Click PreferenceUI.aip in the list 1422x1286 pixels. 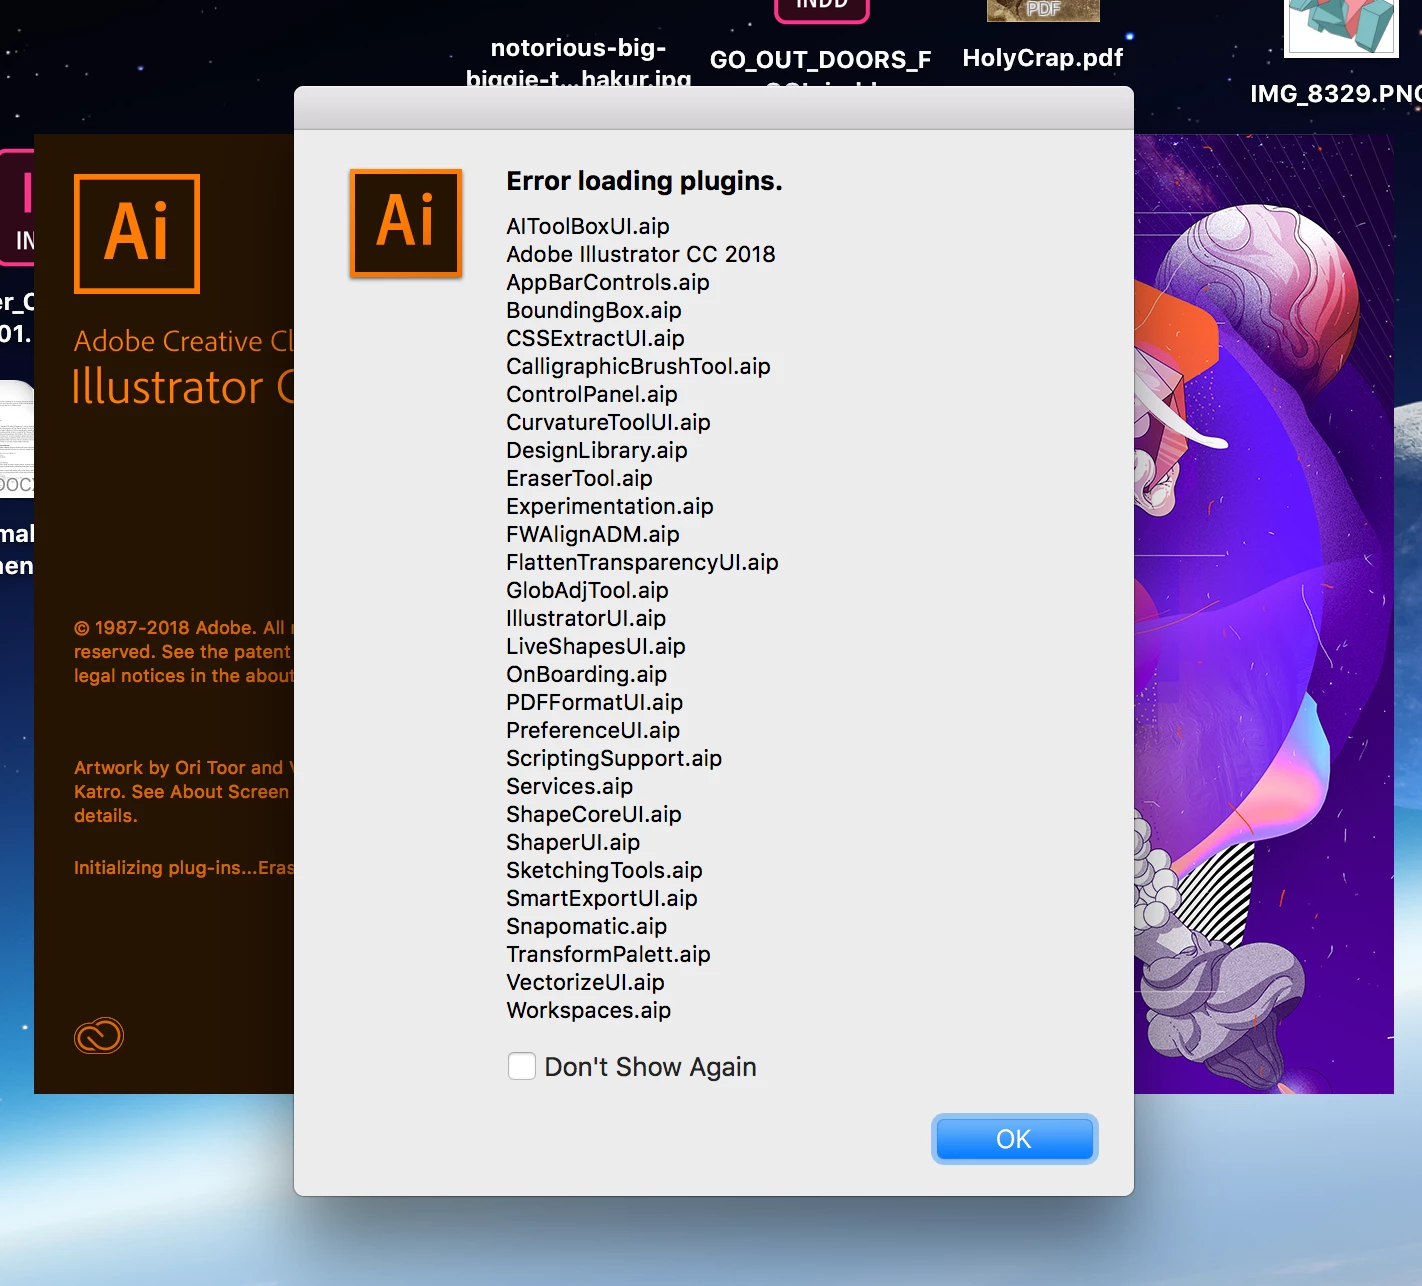[593, 730]
